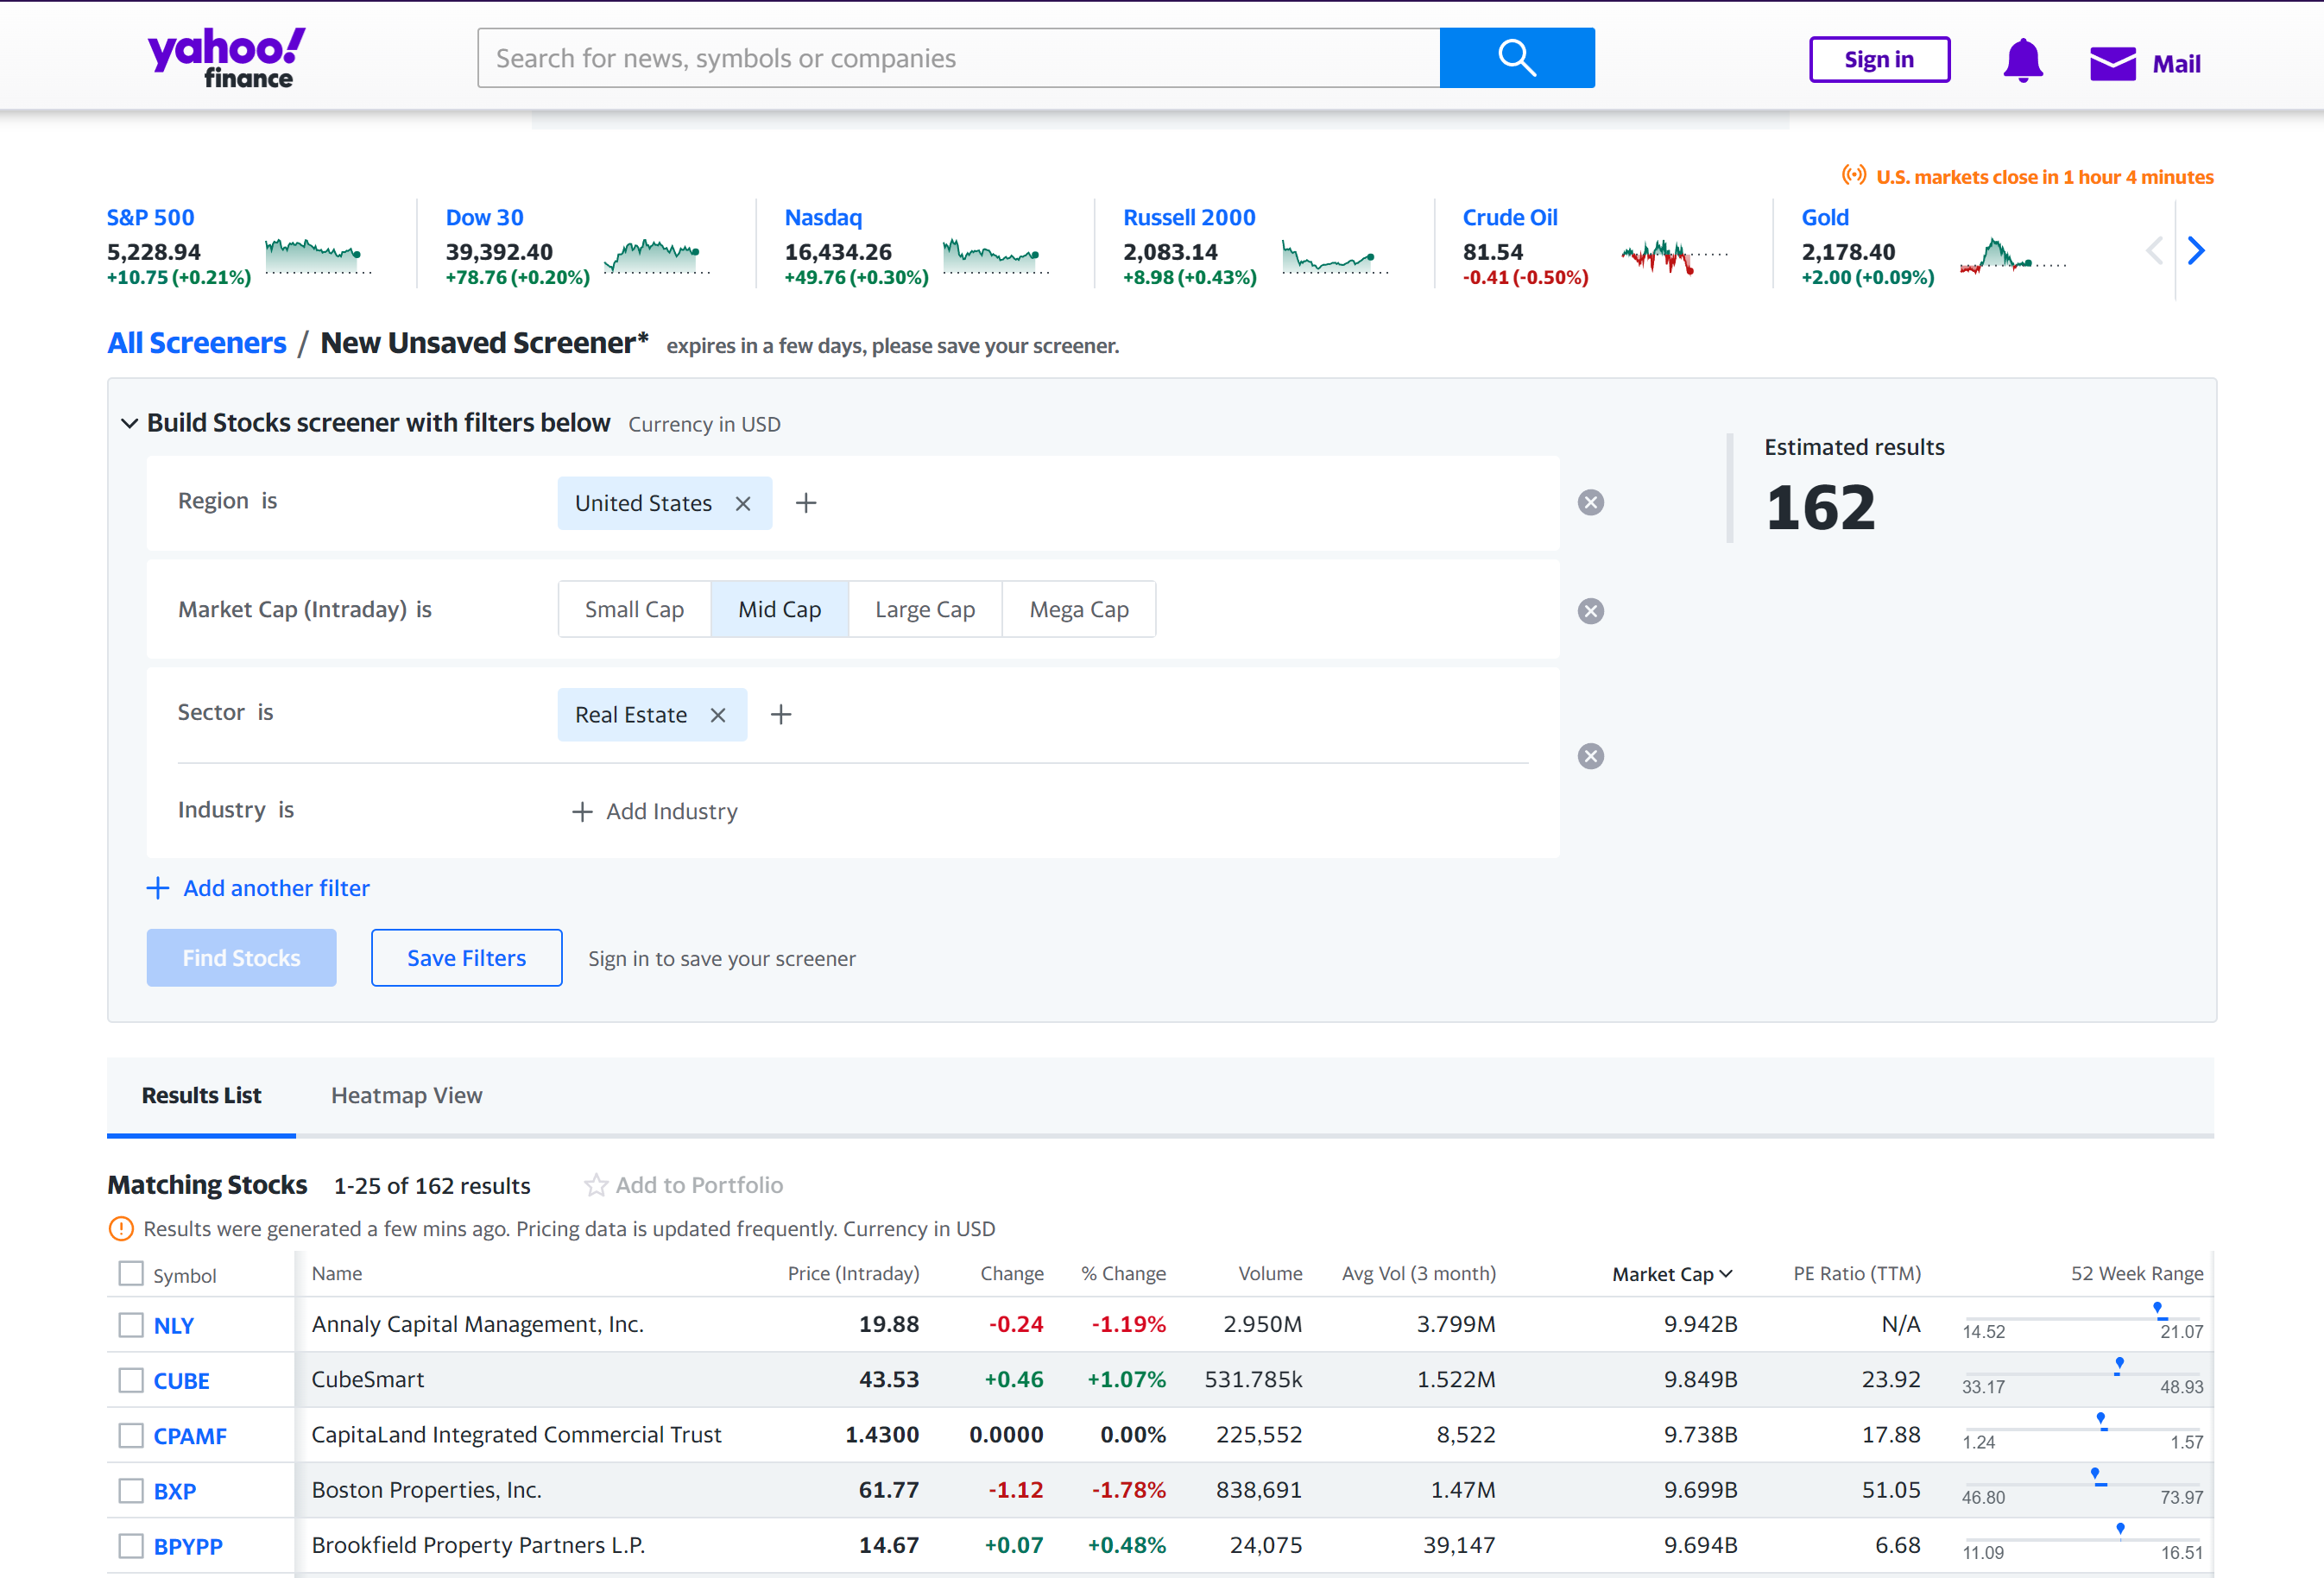
Task: Check the BPYPP row checkbox
Action: 131,1546
